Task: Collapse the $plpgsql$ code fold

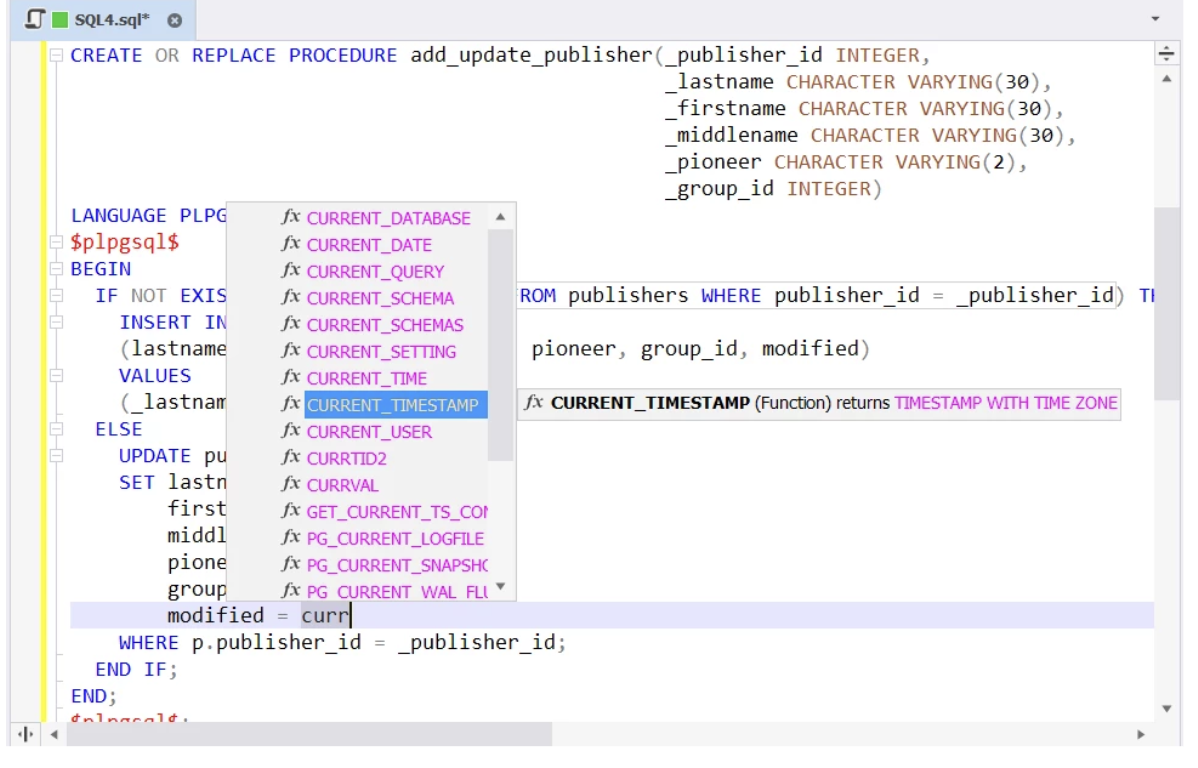Action: (x=57, y=242)
